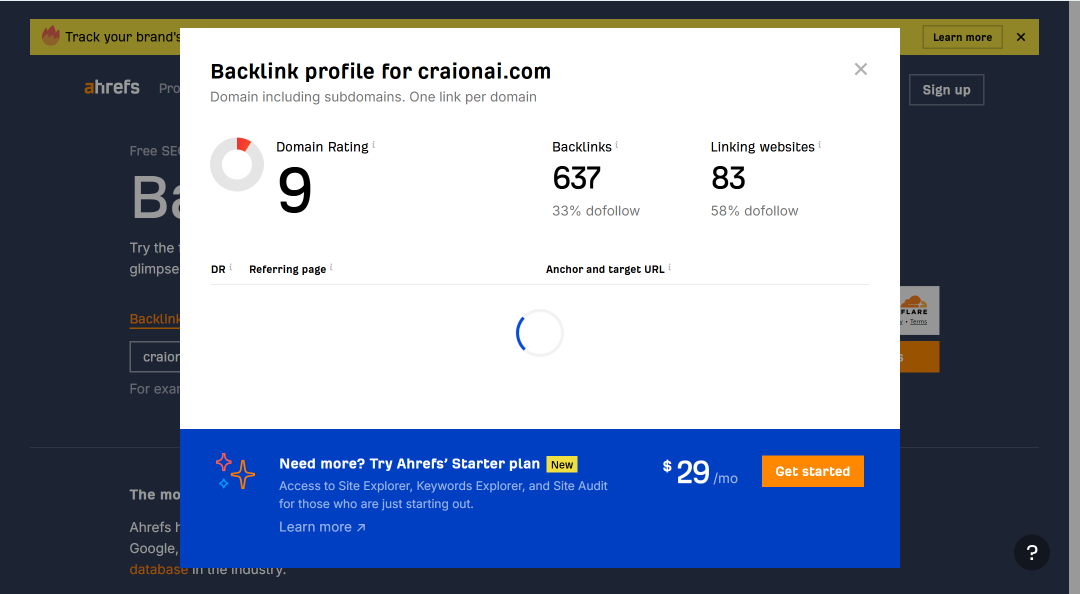The width and height of the screenshot is (1080, 594).
Task: Click the sparkle stars icon in the blue banner
Action: (x=235, y=471)
